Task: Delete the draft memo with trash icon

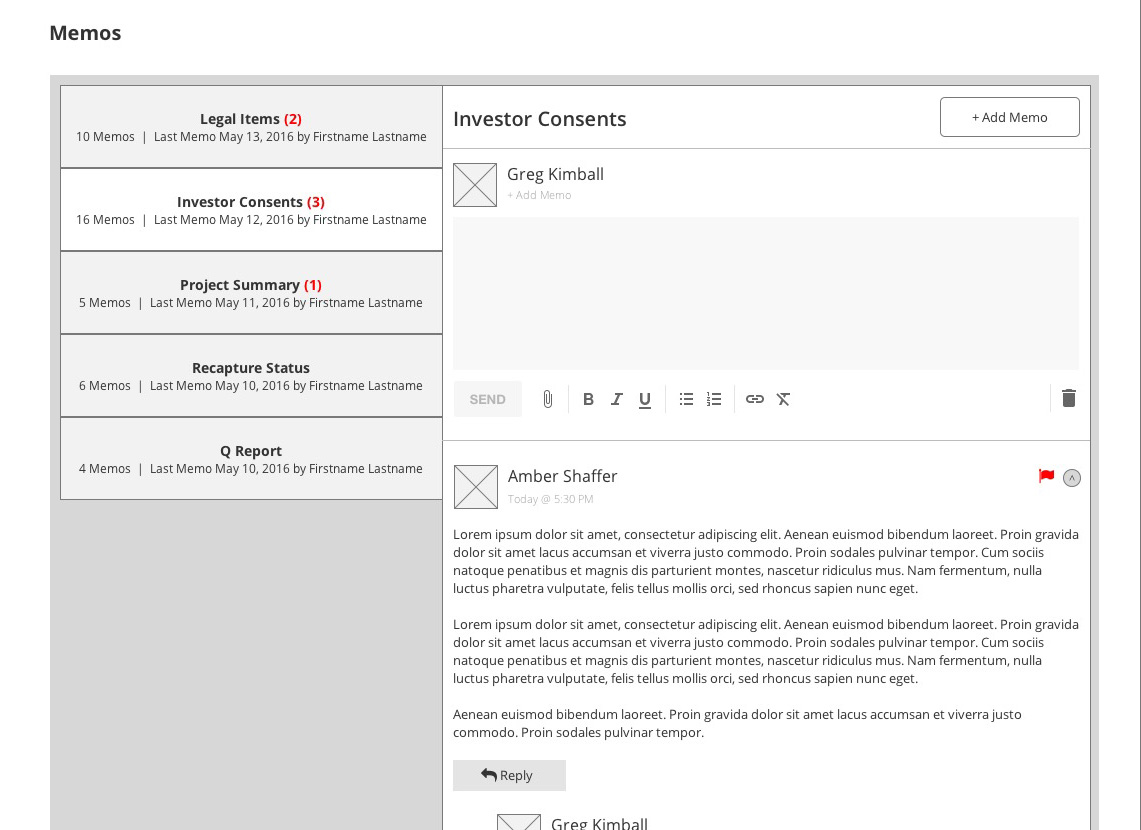Action: point(1068,398)
